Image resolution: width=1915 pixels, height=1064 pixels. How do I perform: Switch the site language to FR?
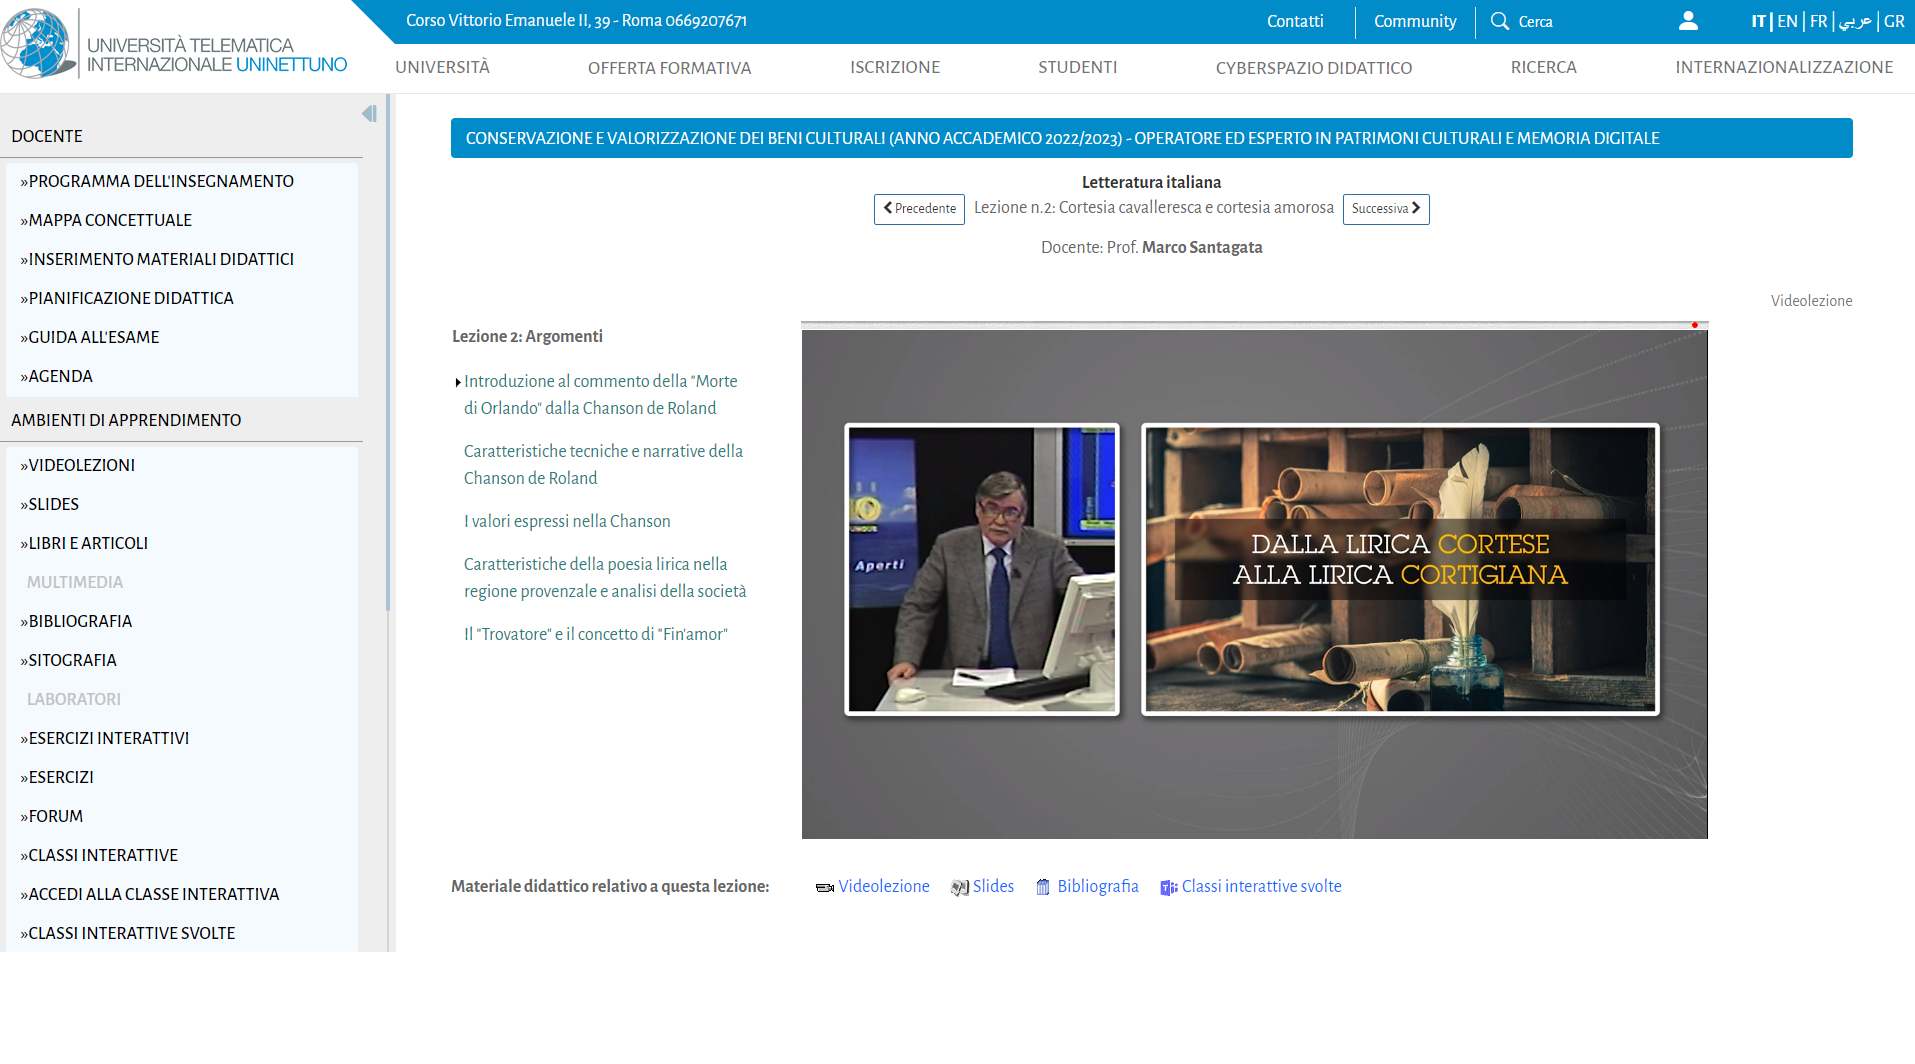(1818, 21)
